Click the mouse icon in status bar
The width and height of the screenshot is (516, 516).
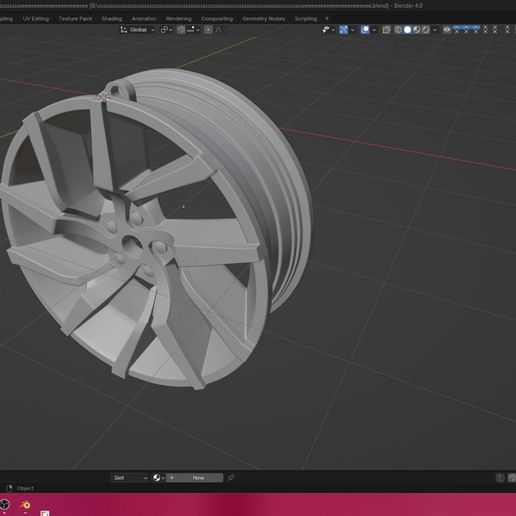point(9,488)
